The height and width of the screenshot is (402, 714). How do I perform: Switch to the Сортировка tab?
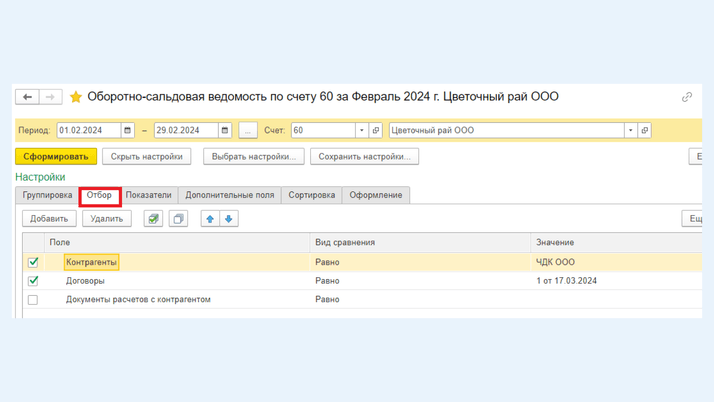point(311,195)
